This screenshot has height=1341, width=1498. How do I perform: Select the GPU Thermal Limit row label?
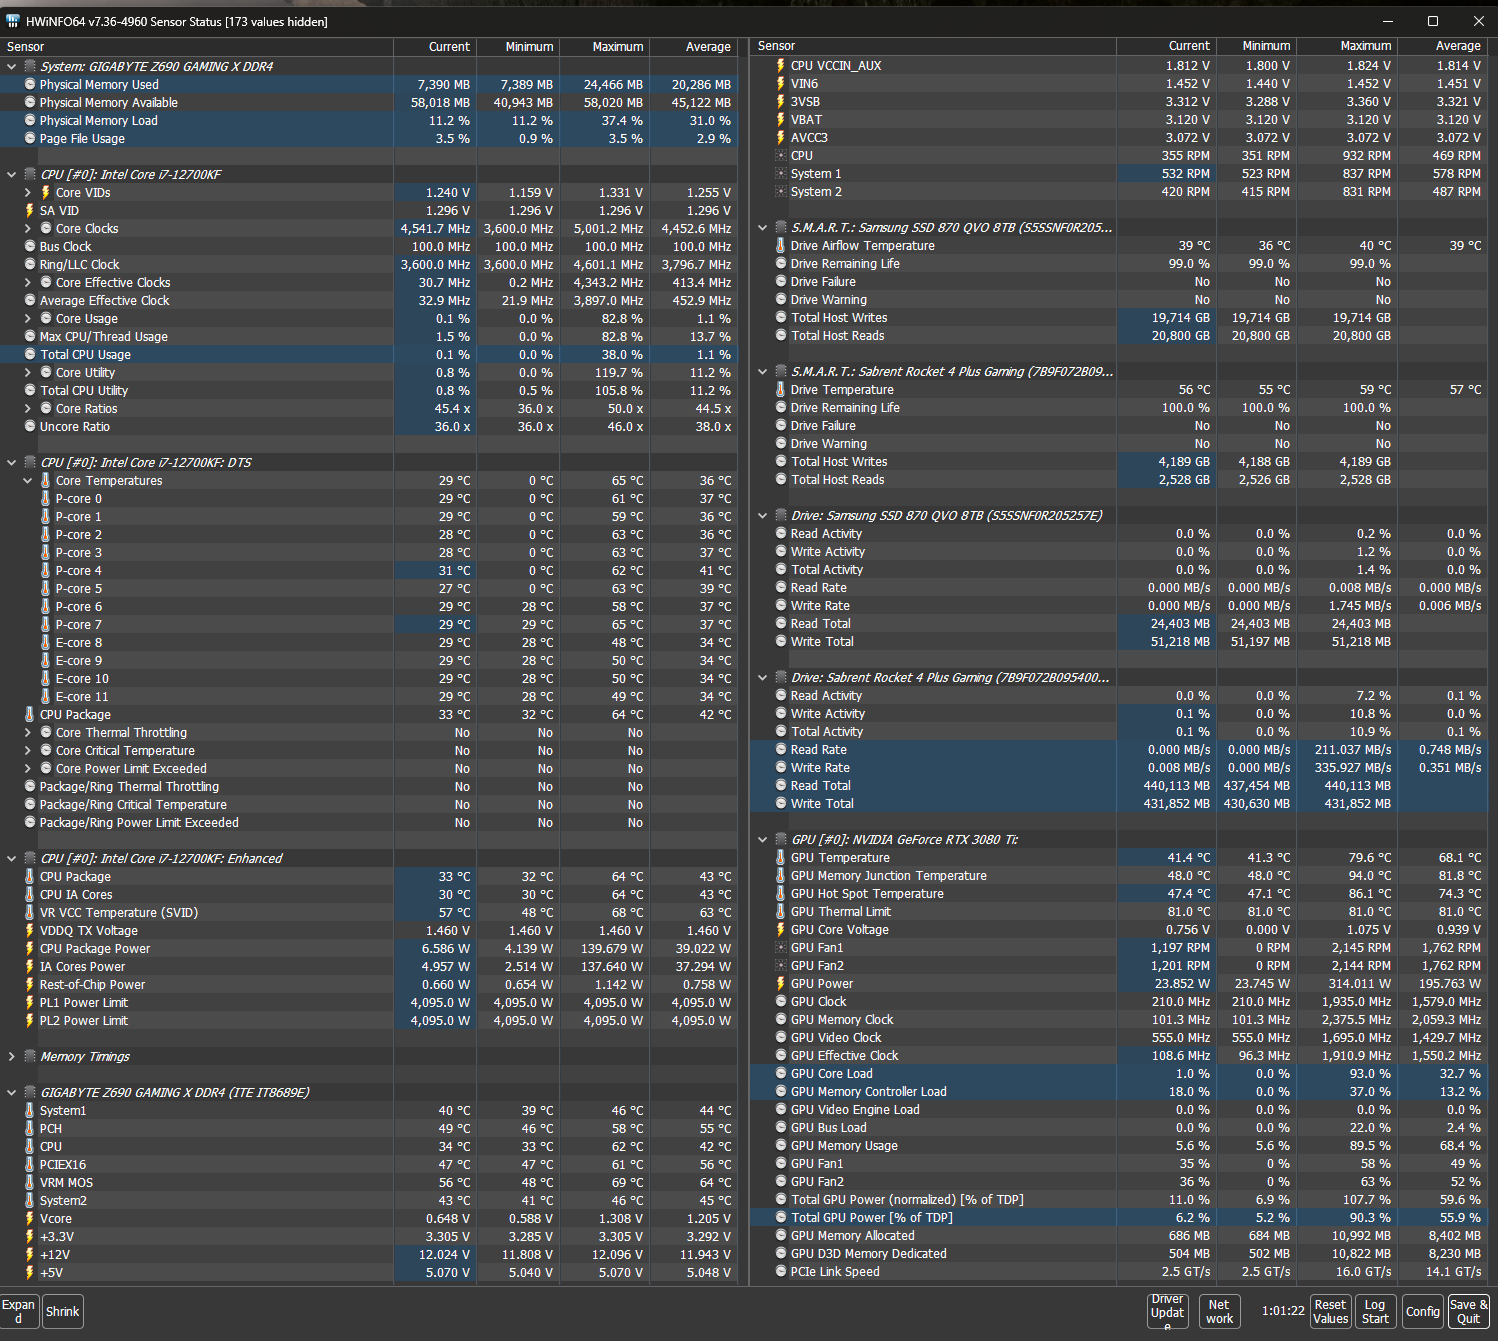point(841,912)
